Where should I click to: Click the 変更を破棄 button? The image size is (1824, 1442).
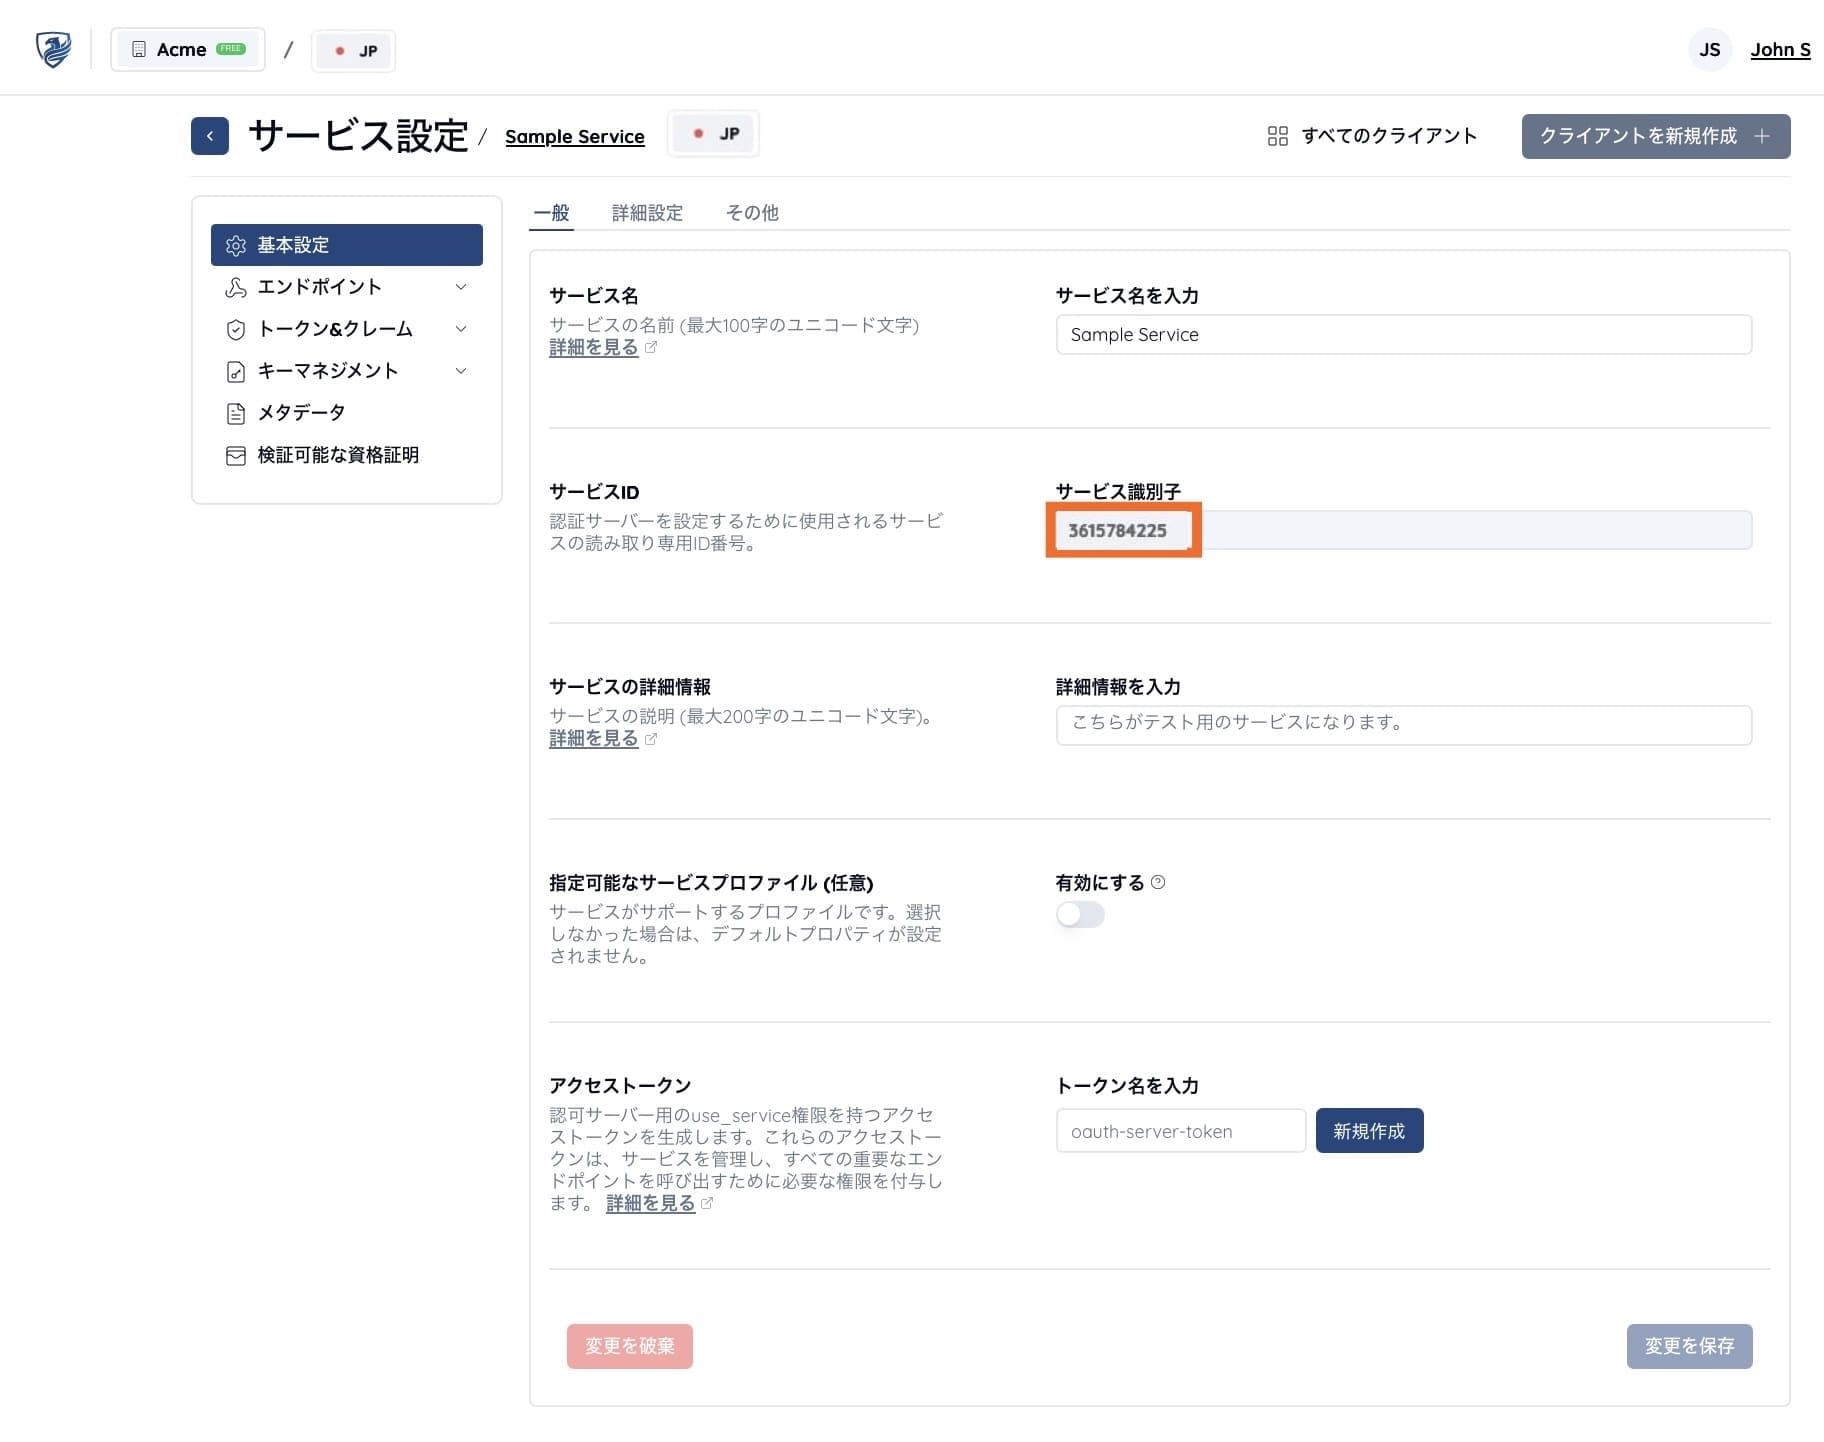coord(630,1346)
